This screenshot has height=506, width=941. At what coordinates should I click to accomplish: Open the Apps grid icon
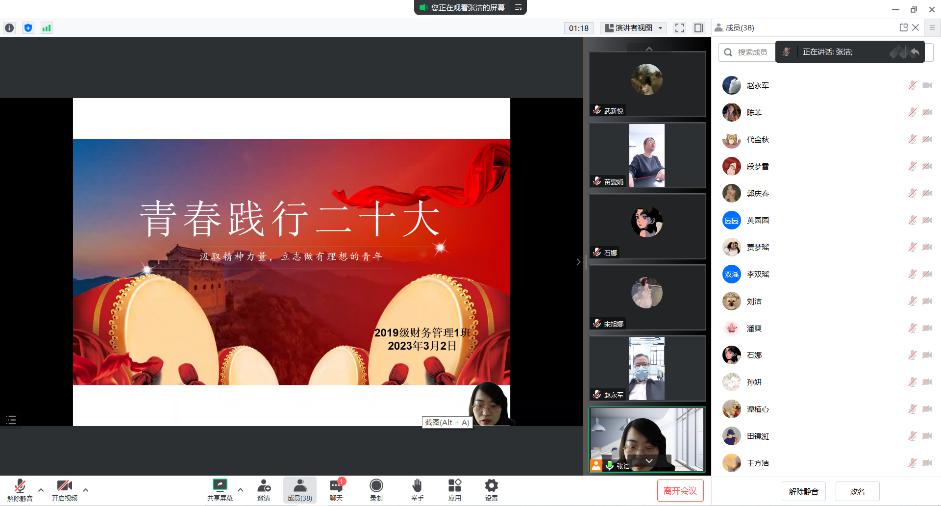454,488
